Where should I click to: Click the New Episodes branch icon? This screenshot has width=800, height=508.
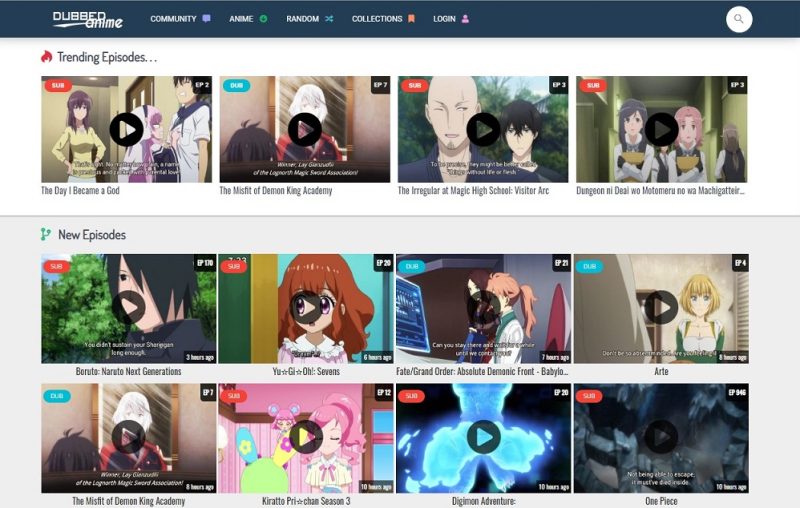[46, 234]
